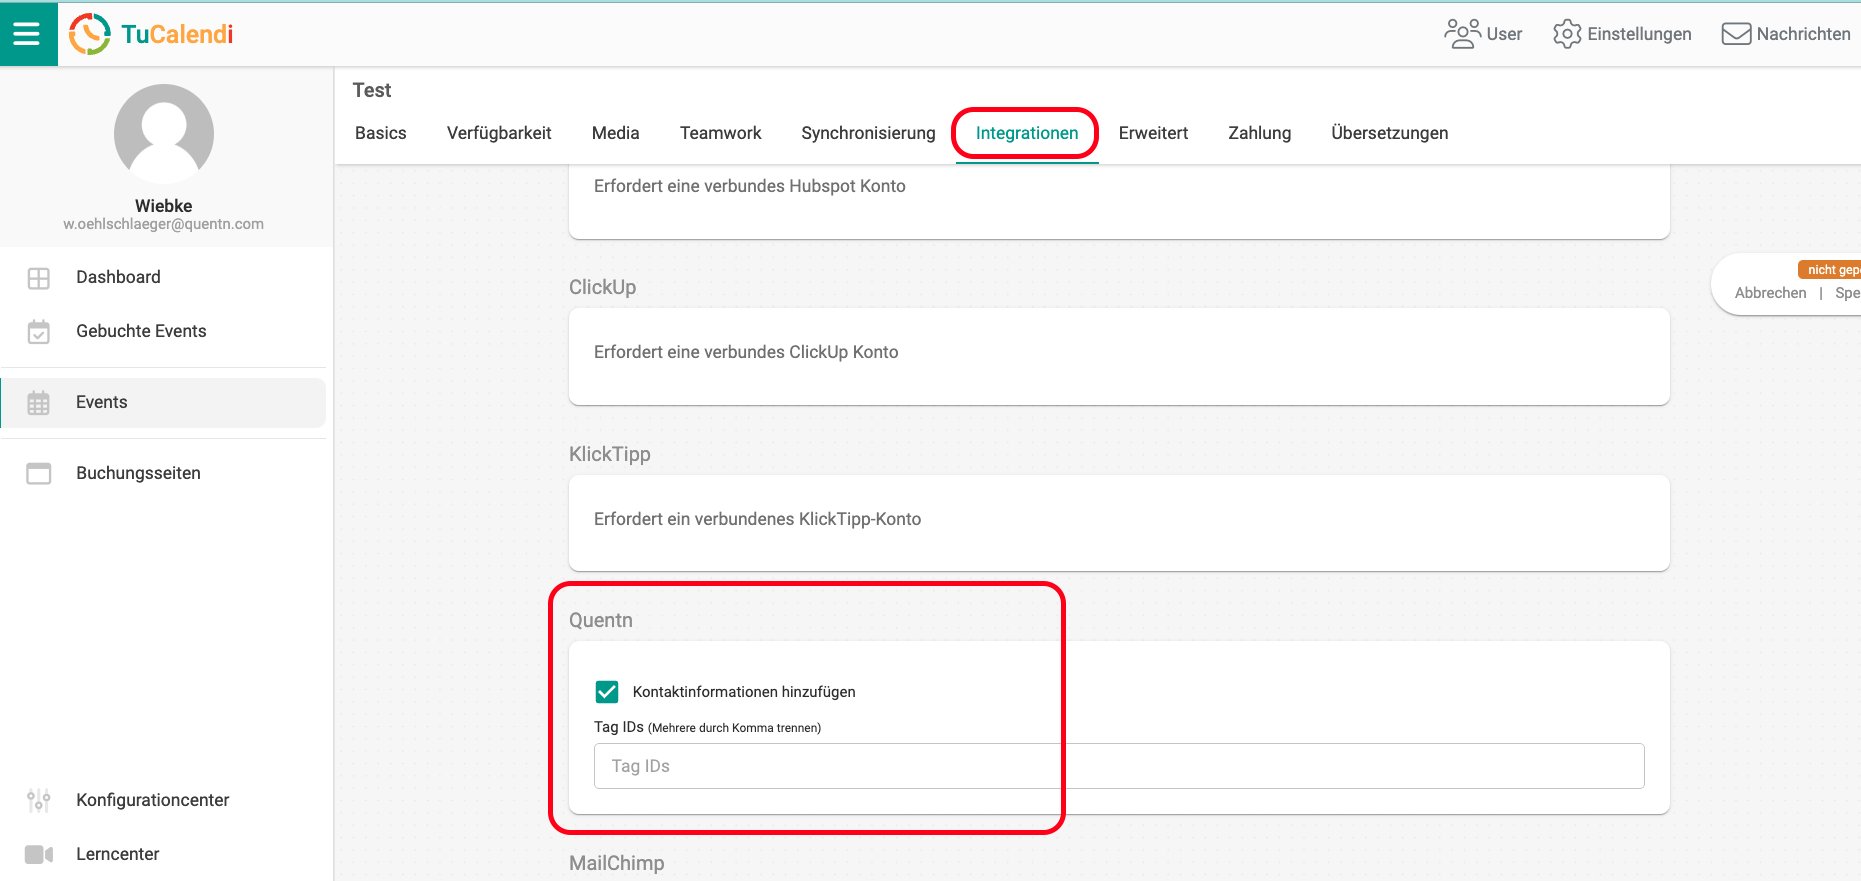Screen dimensions: 1861x881
Task: Click the orange 'nicht gesp' status badge
Action: click(x=1830, y=270)
